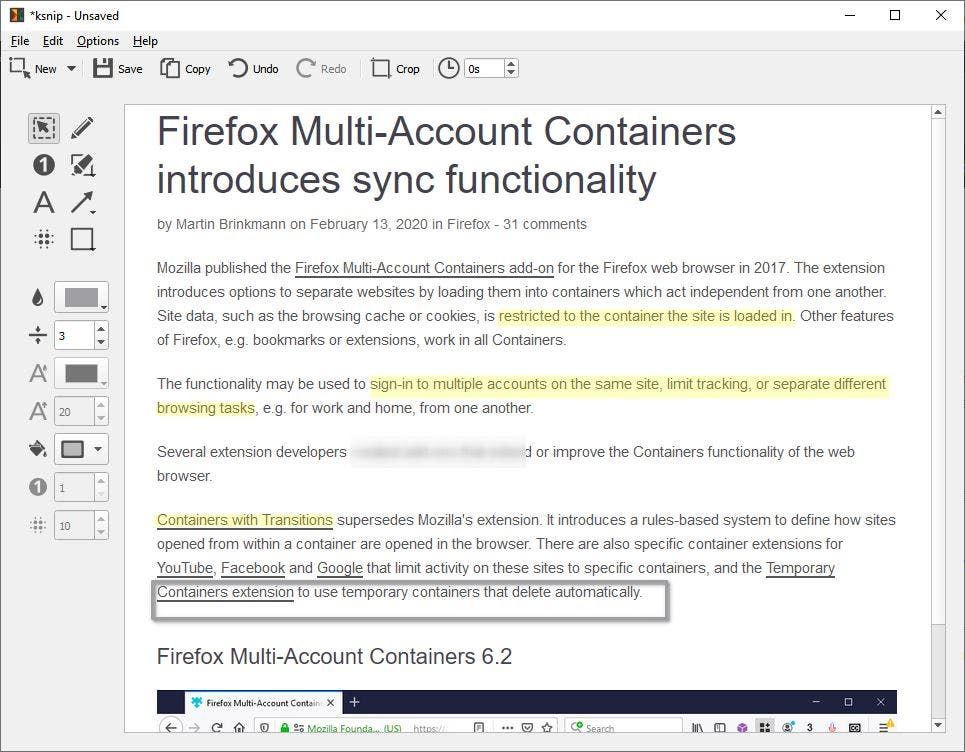
Task: Click the width field showing 3
Action: coord(74,335)
